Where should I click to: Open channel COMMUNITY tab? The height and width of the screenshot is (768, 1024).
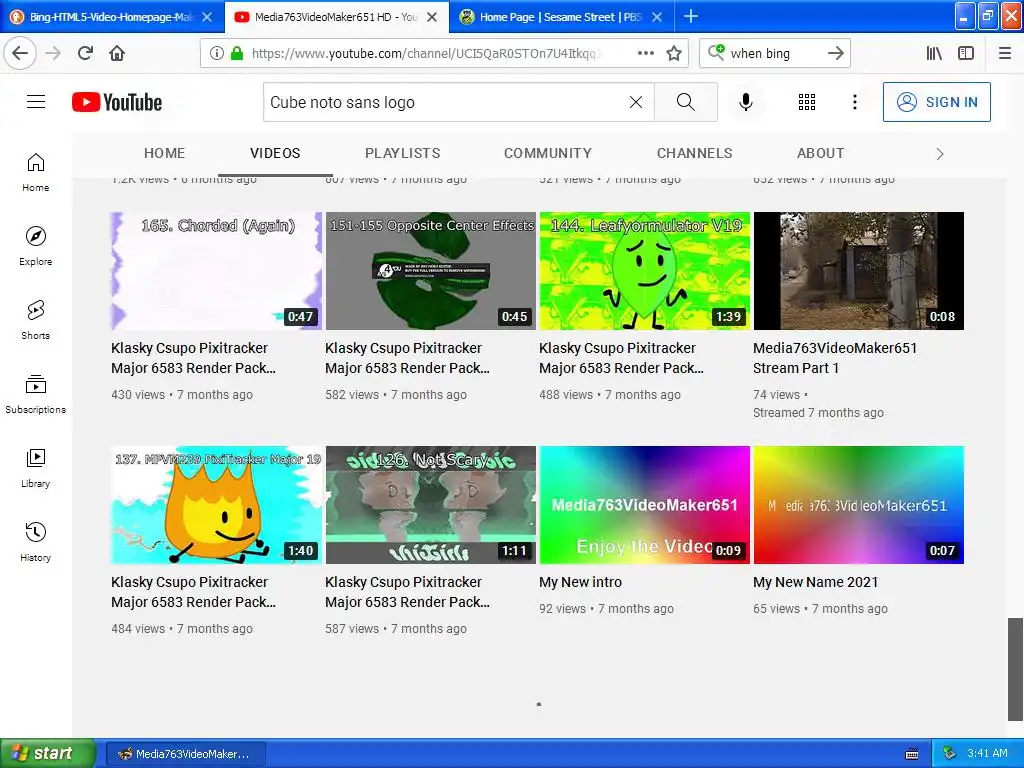(x=547, y=153)
